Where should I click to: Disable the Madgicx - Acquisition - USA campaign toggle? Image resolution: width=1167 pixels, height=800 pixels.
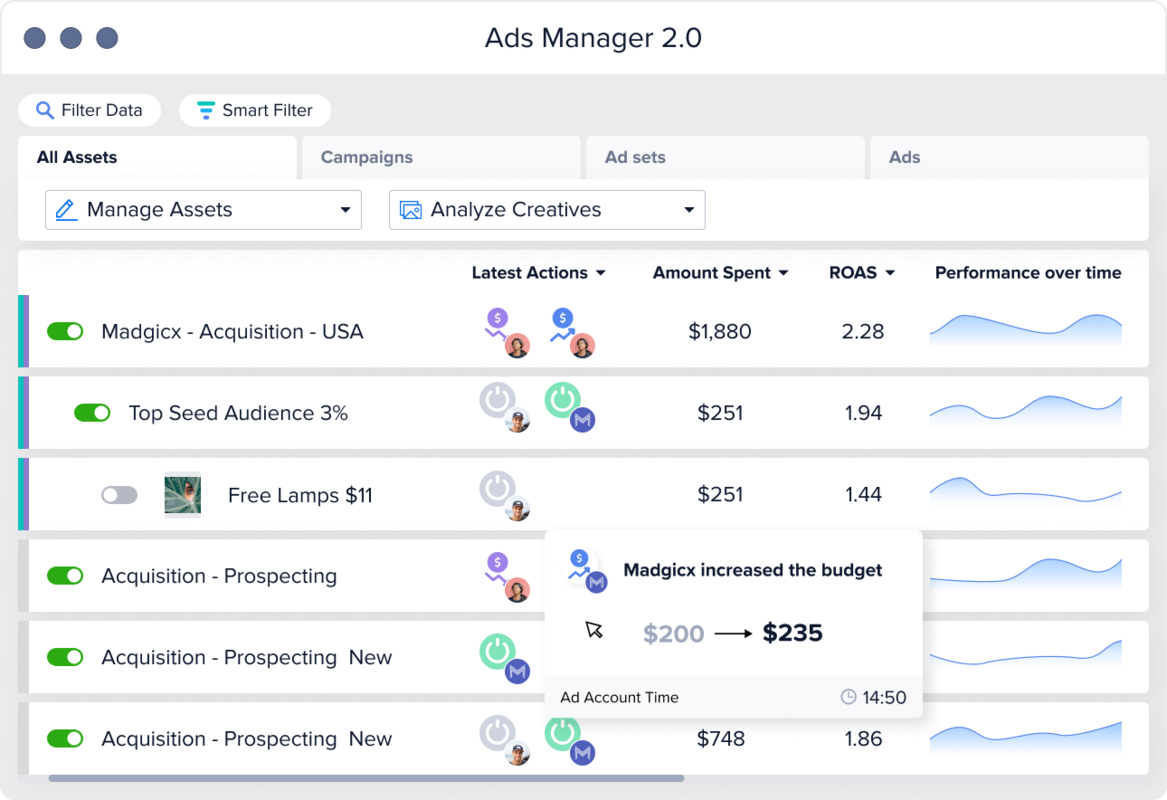point(65,331)
